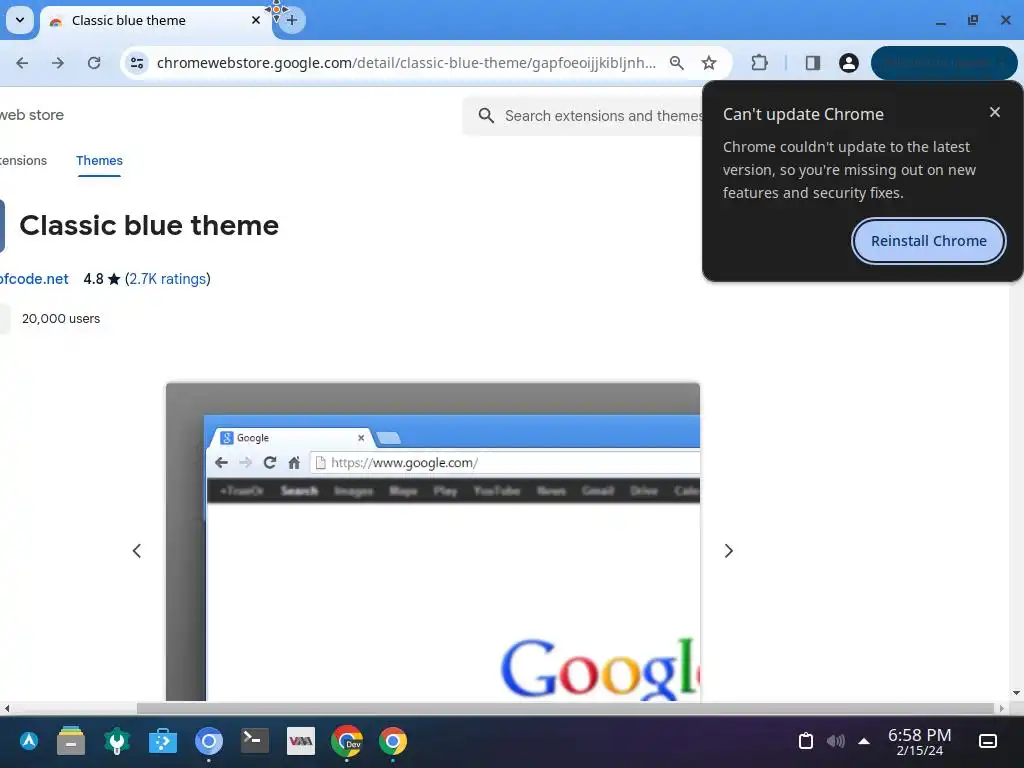Open the web store home link
The height and width of the screenshot is (768, 1024).
pyautogui.click(x=32, y=115)
